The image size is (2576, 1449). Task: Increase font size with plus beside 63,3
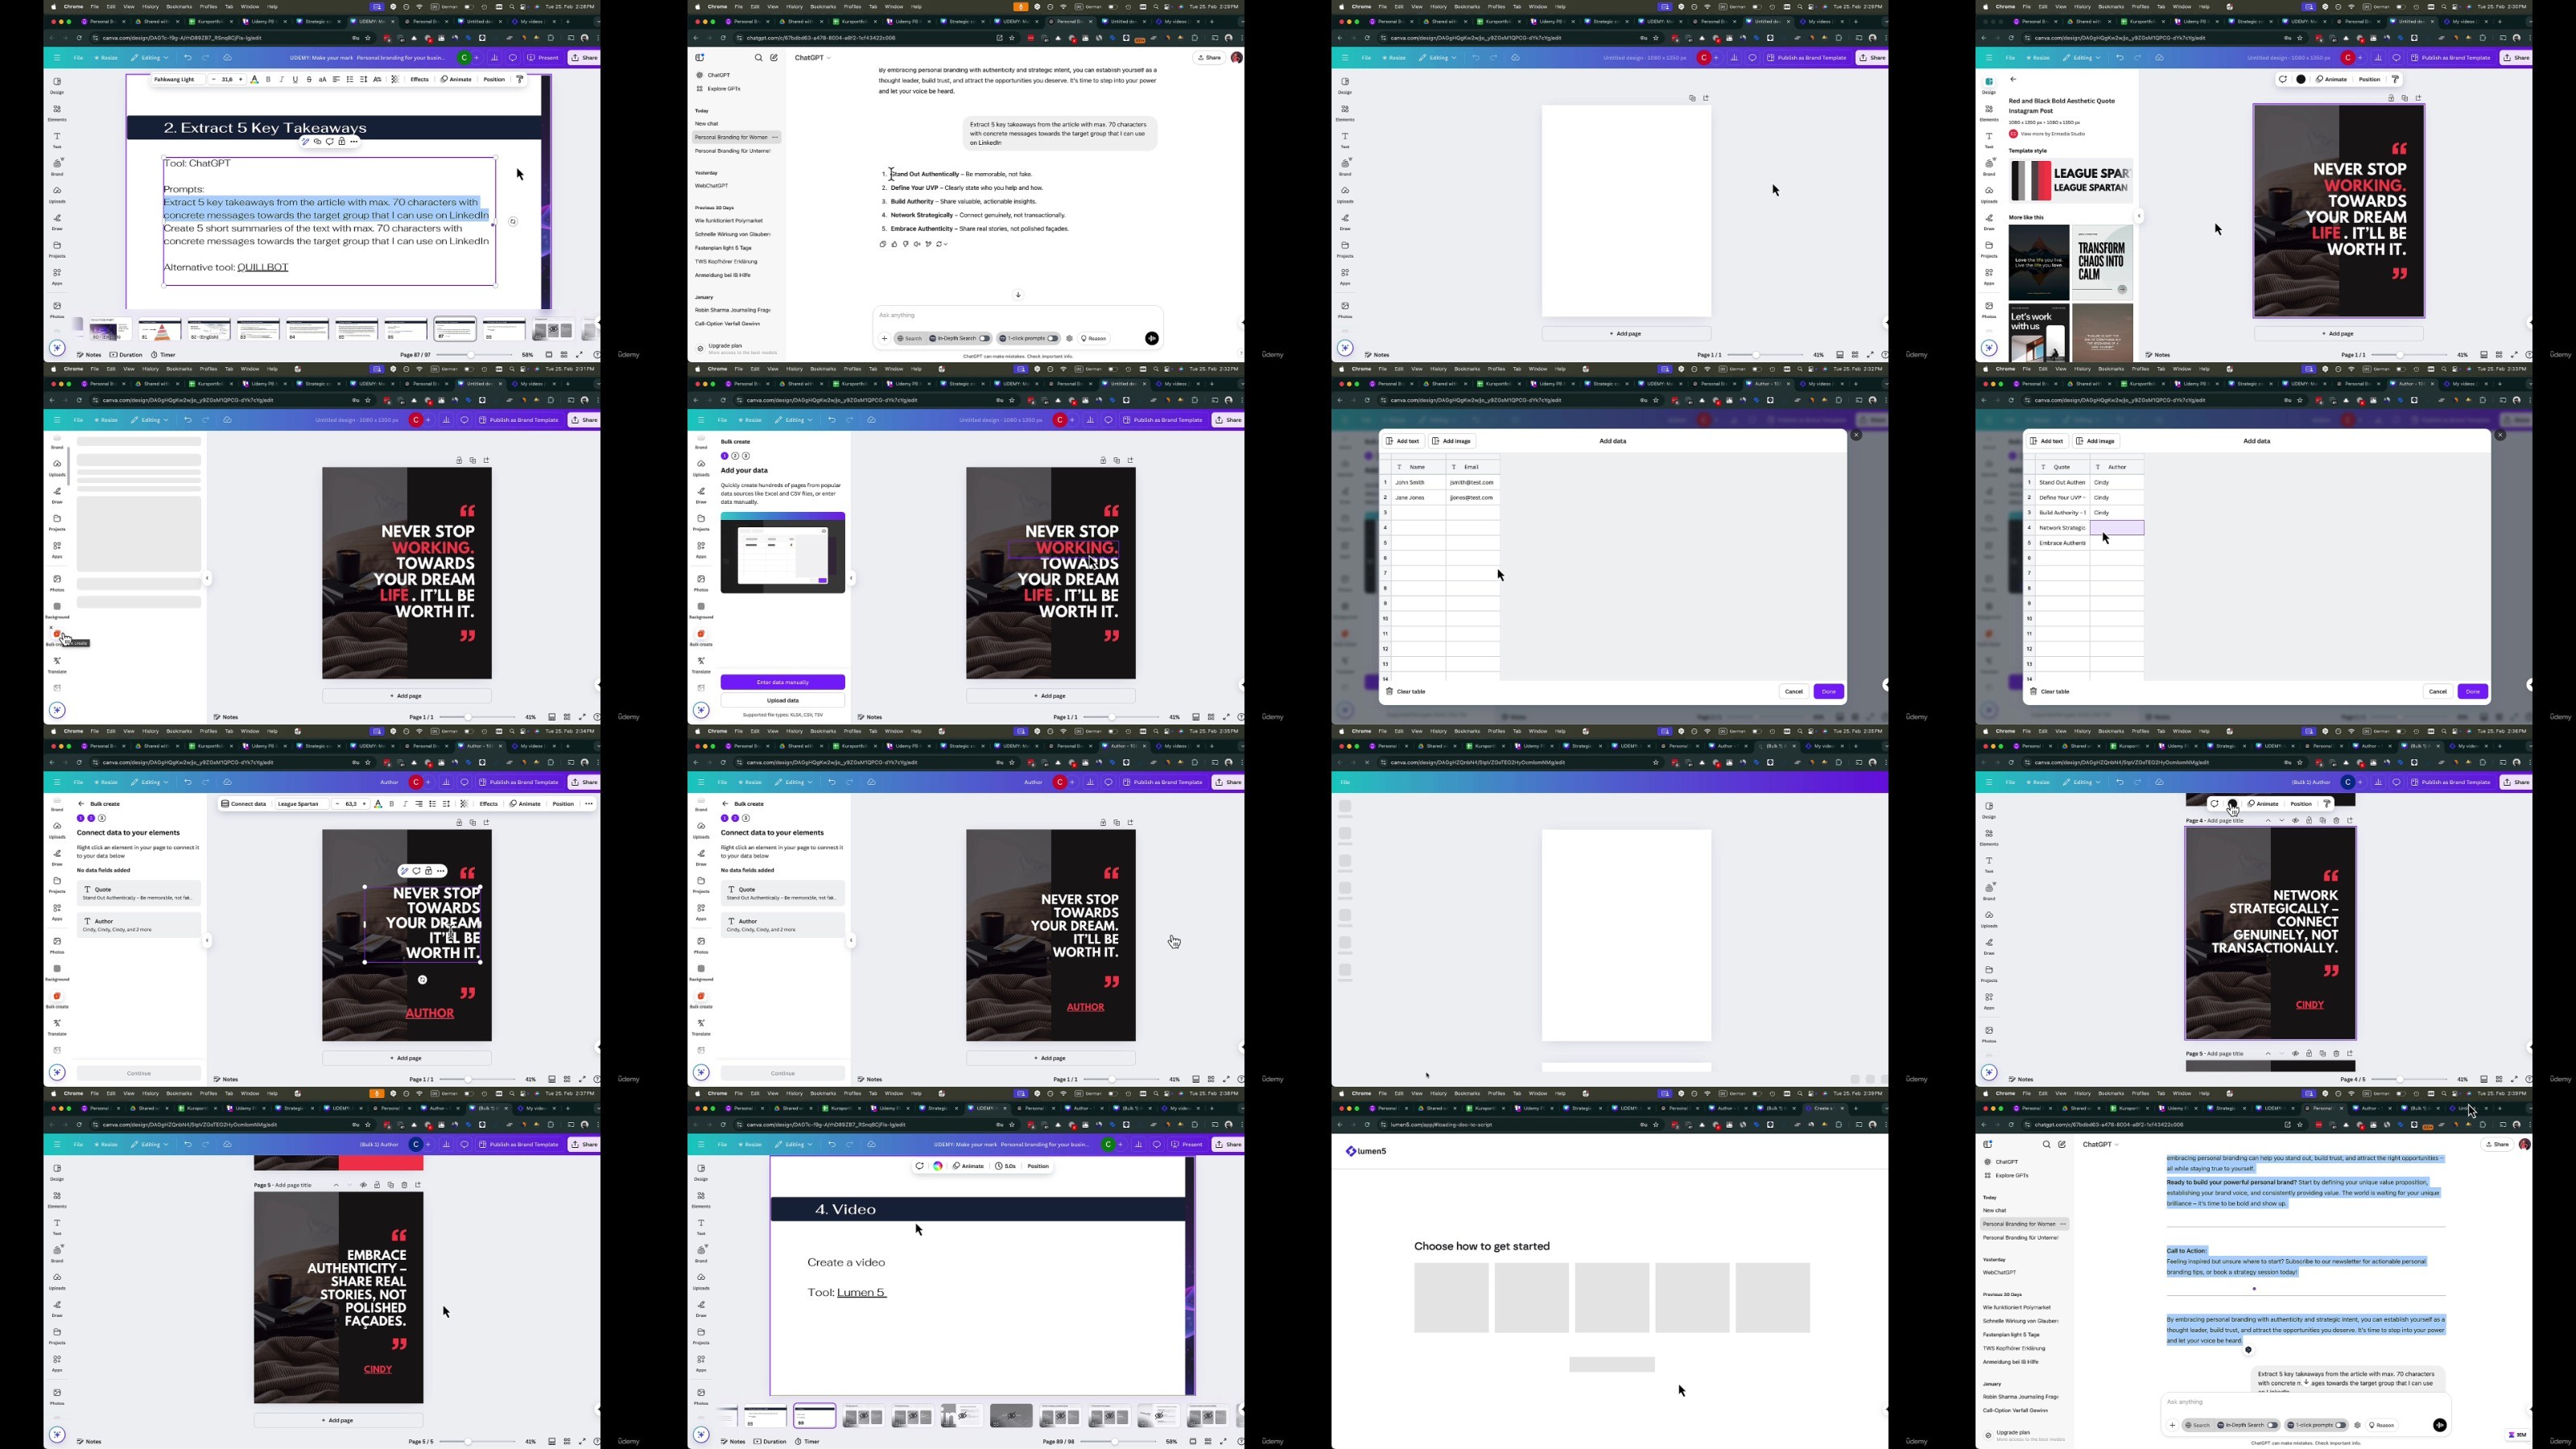tap(364, 804)
